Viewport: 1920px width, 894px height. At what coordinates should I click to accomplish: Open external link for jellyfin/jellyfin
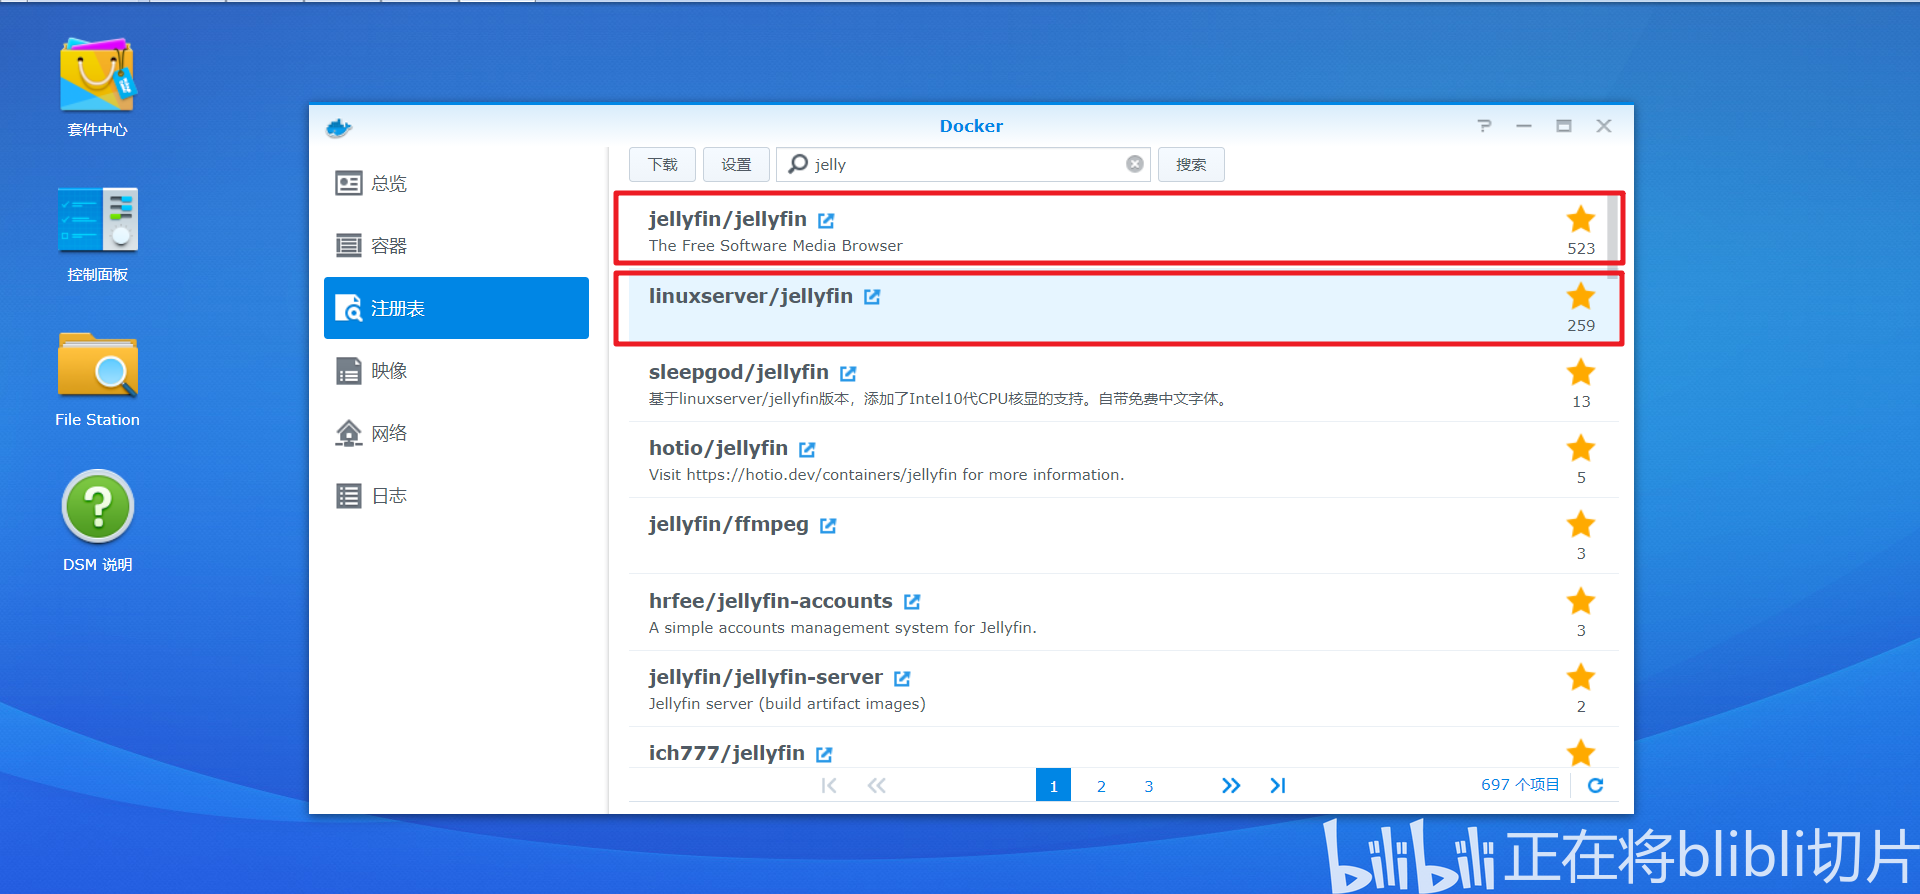(826, 220)
